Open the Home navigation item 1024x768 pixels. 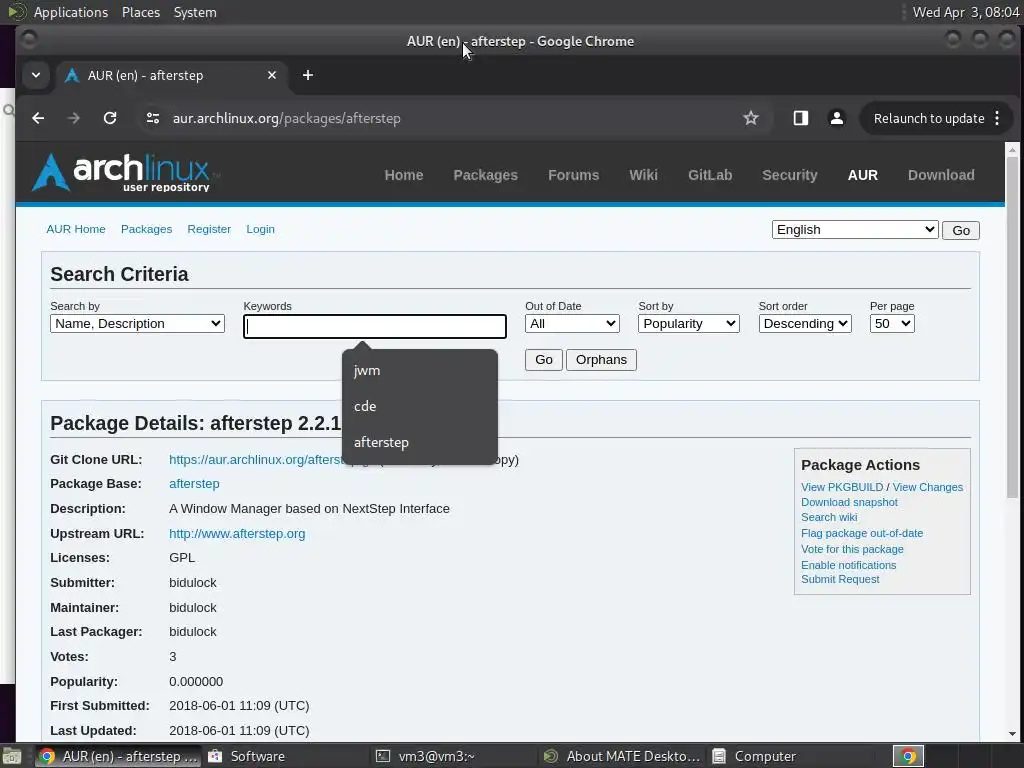tap(404, 175)
